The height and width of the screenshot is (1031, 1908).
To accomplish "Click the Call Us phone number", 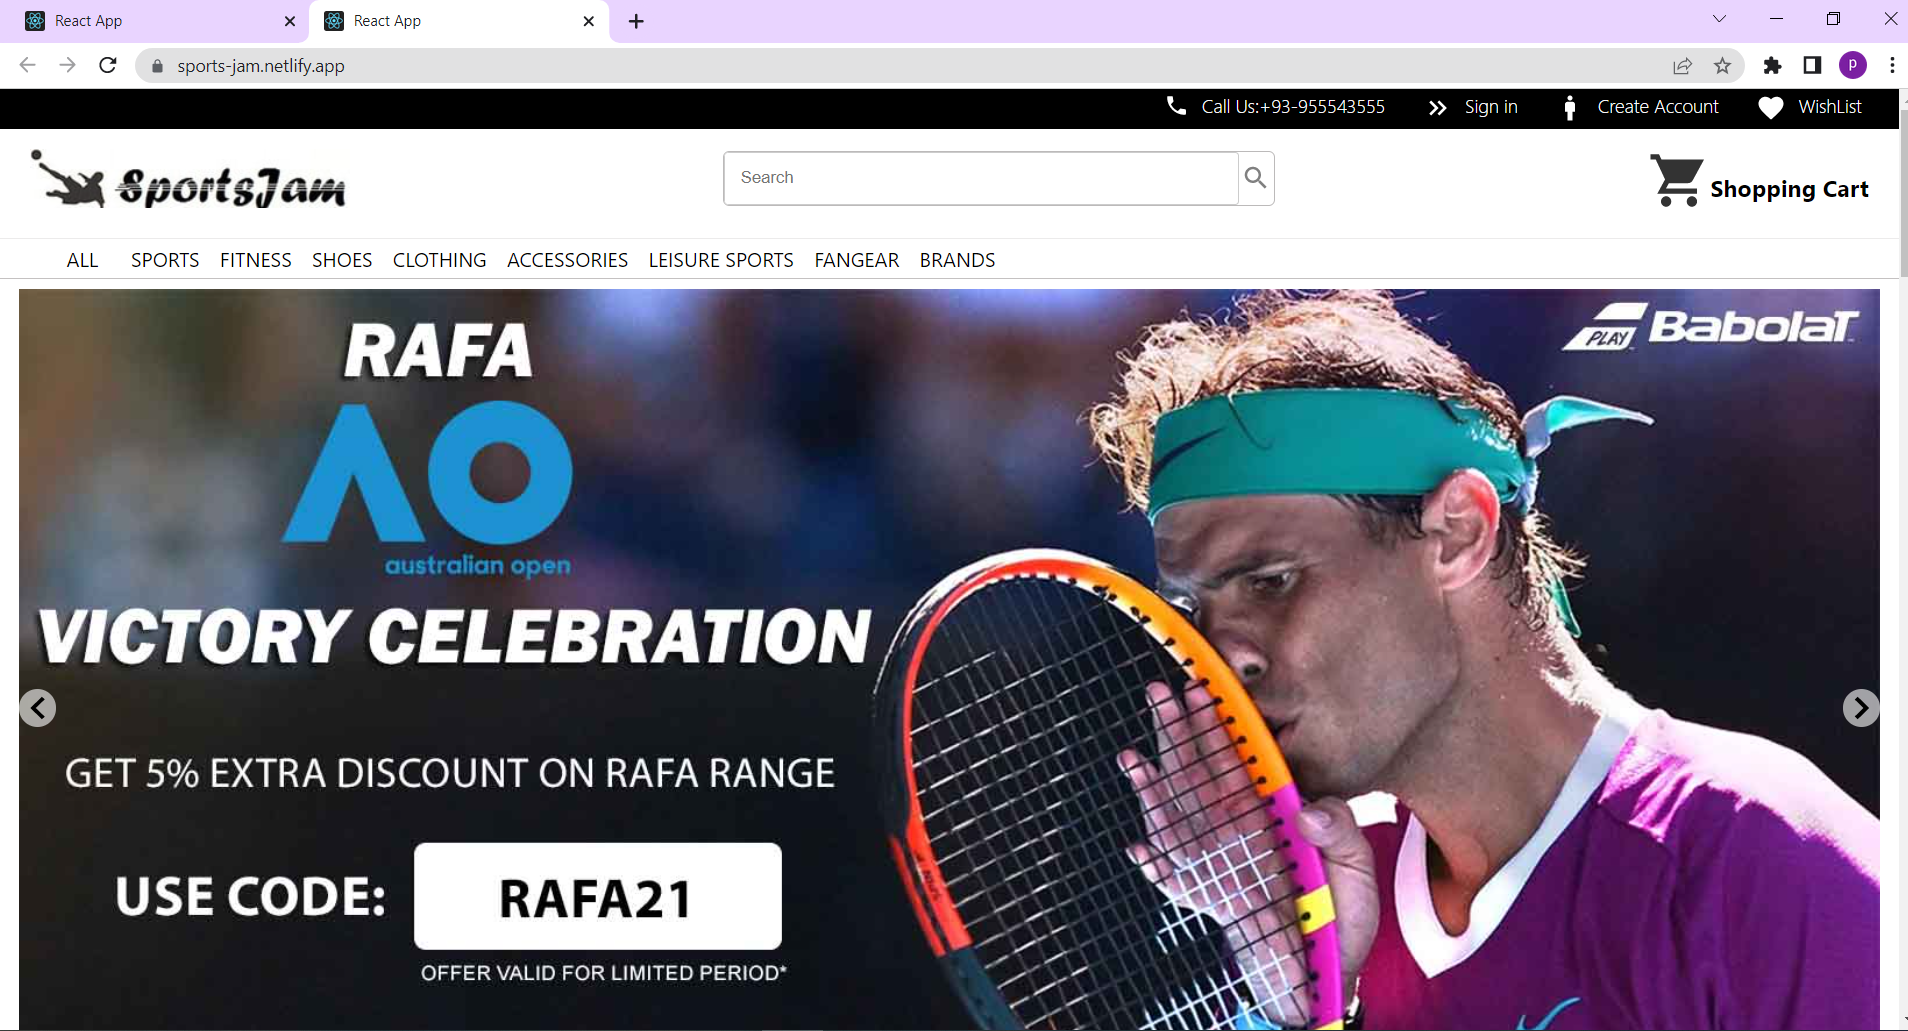I will tap(1293, 107).
